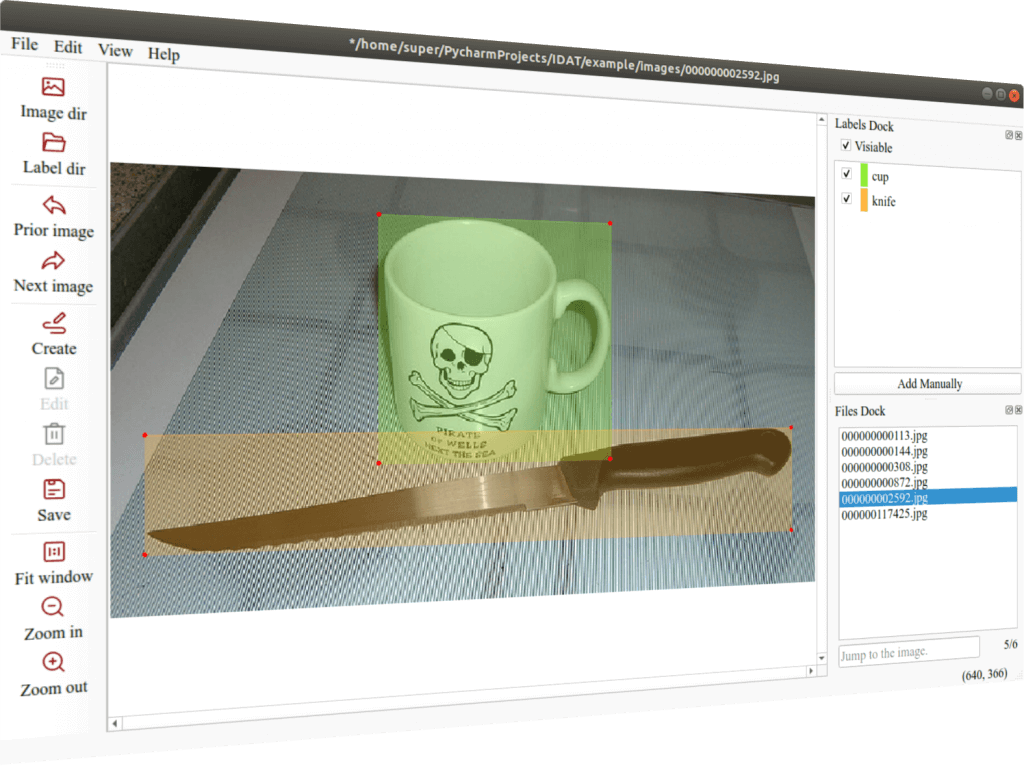The image size is (1024, 766).
Task: Open the View menu
Action: 116,50
